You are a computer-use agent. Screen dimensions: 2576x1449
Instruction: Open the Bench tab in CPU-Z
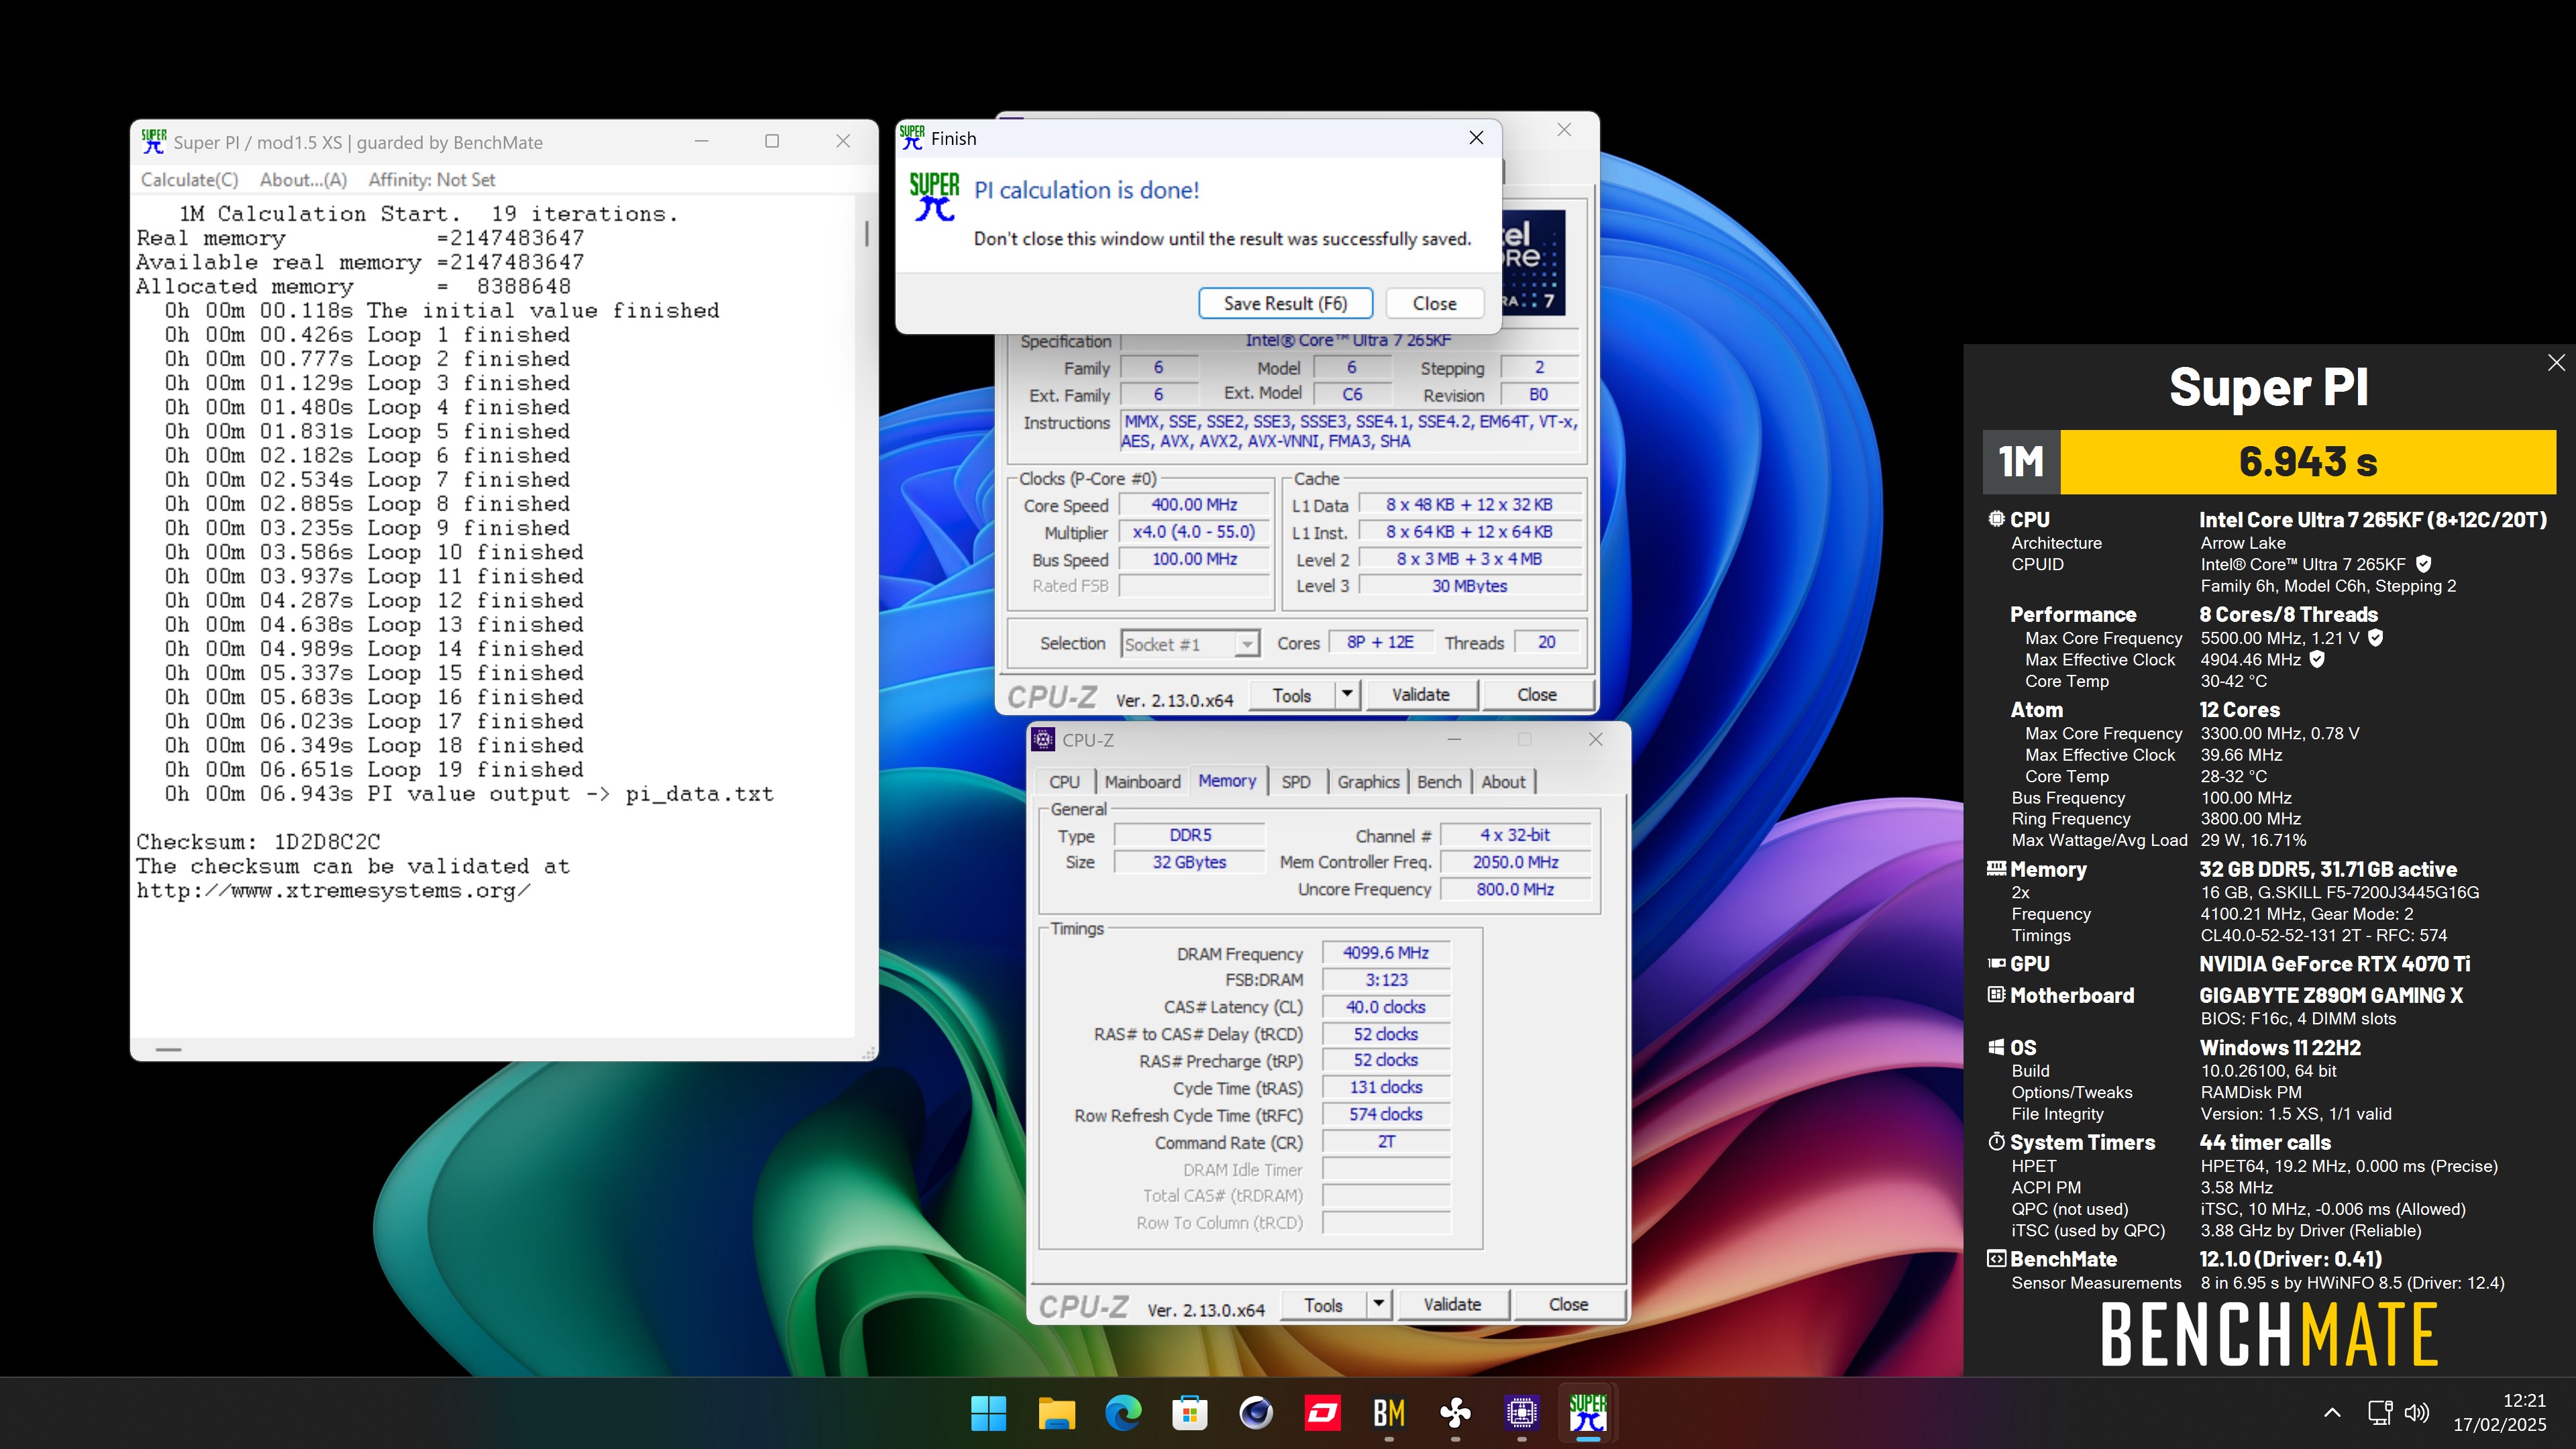[1439, 782]
